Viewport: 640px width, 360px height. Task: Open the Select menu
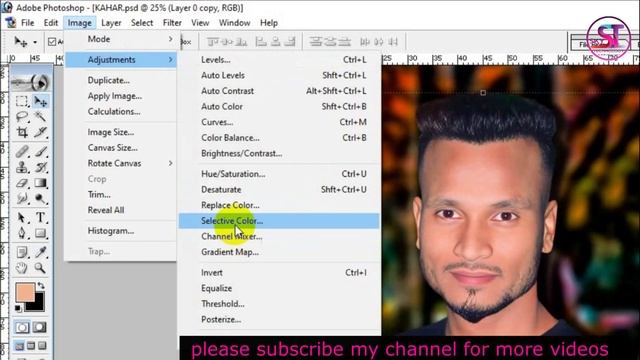[x=142, y=23]
